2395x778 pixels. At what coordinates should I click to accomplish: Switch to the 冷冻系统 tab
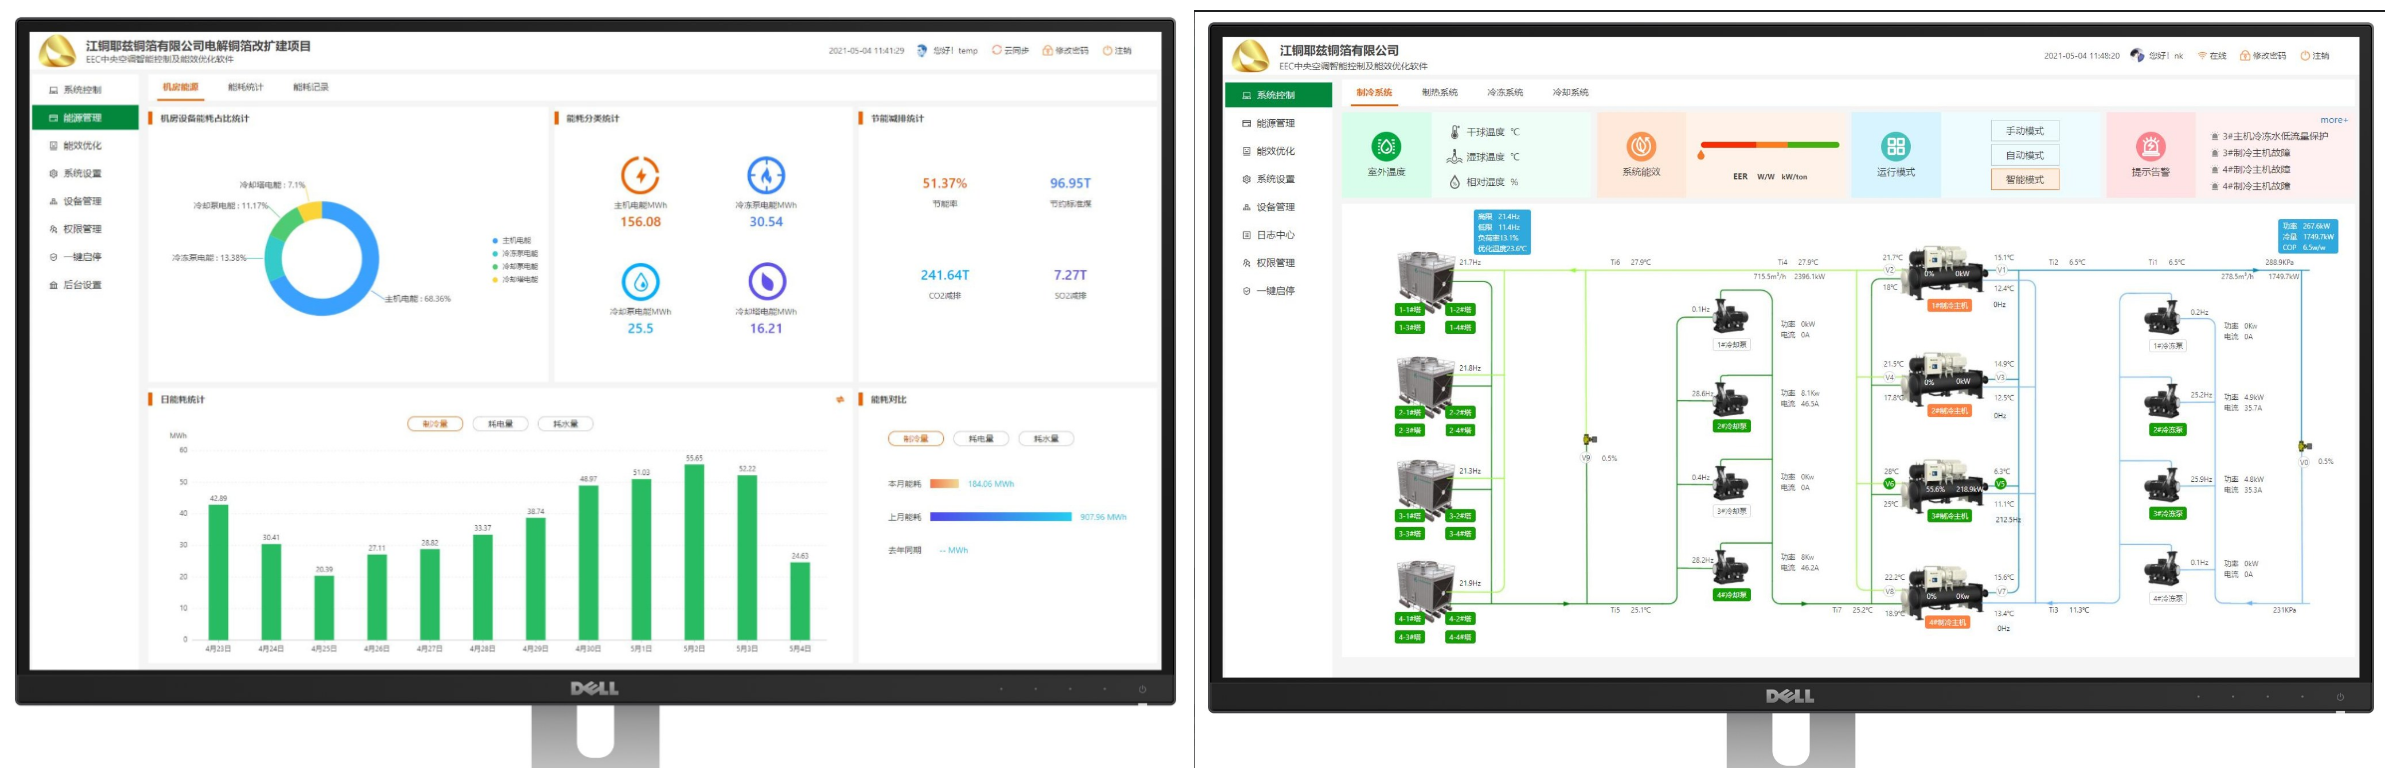click(1505, 92)
